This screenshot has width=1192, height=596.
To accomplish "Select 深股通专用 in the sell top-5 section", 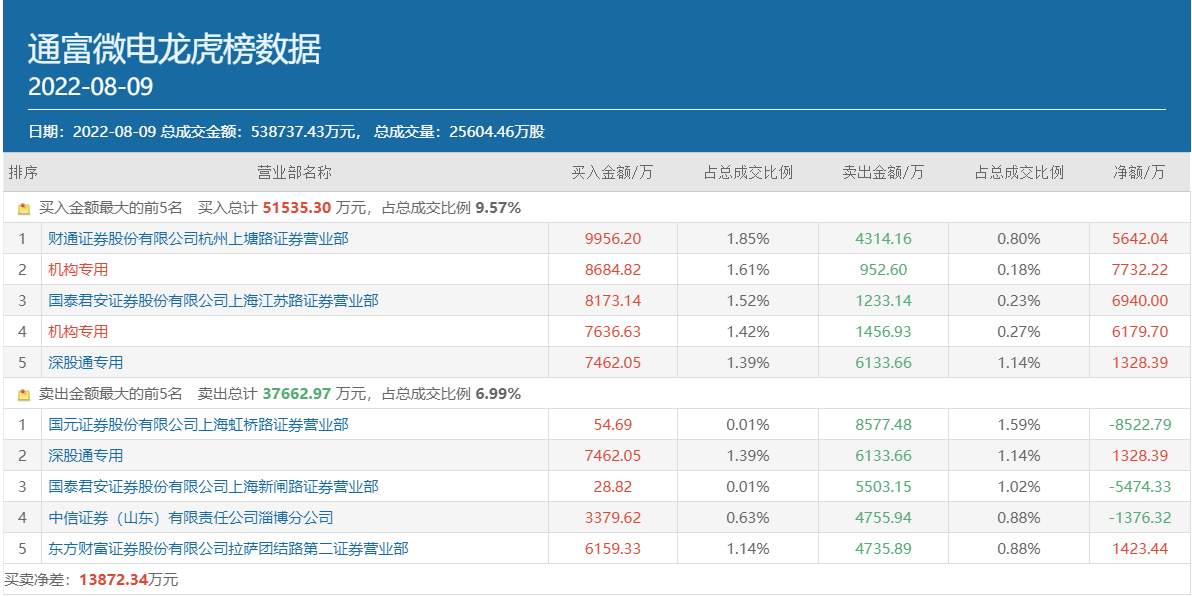I will 86,456.
